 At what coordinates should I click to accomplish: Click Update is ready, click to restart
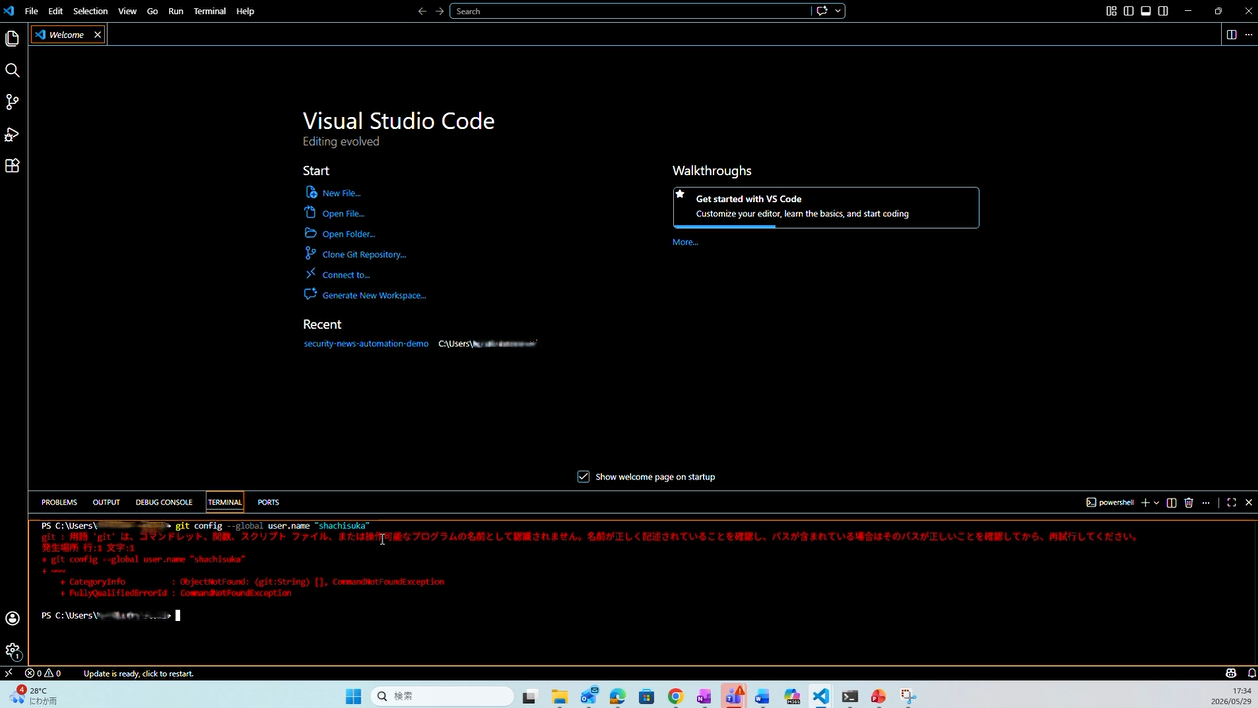139,673
